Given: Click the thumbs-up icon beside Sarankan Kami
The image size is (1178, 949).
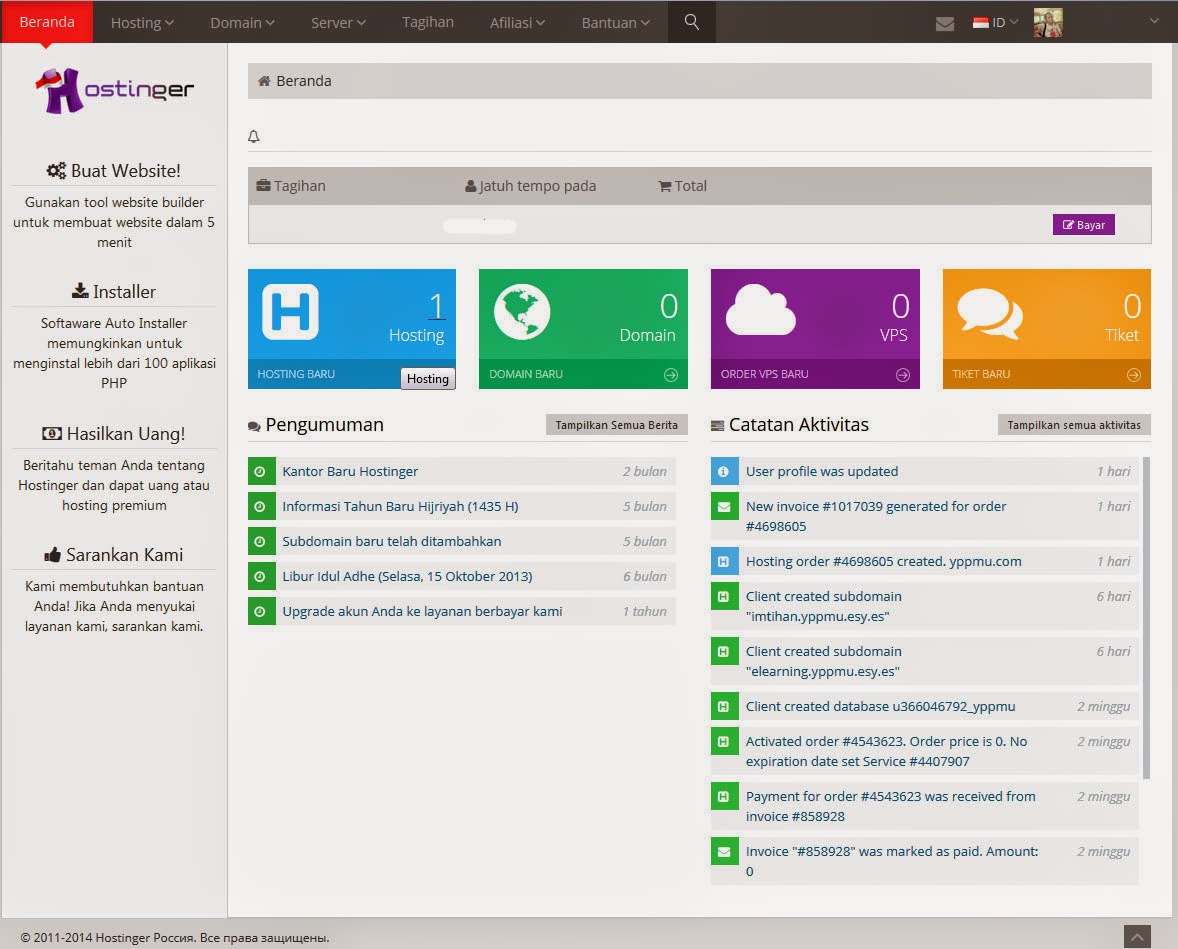Looking at the screenshot, I should [x=52, y=555].
